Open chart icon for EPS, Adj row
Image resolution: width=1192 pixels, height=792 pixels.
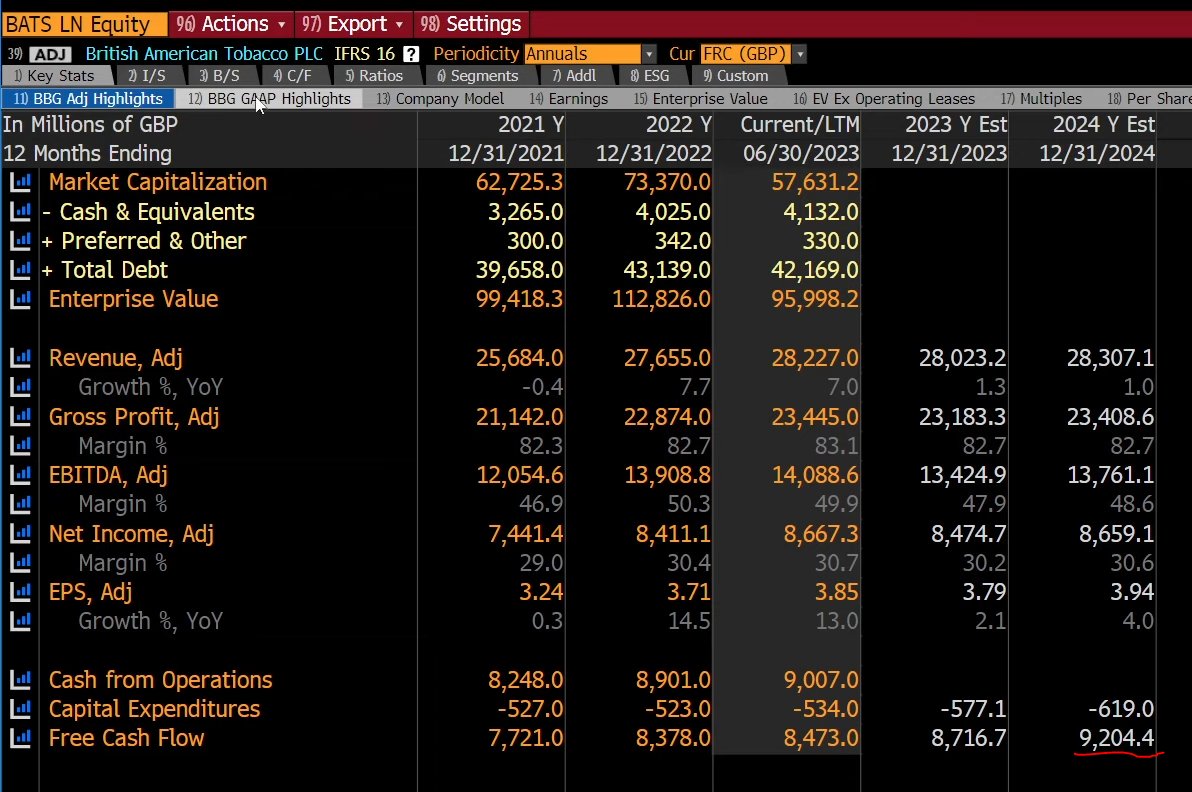pos(21,591)
